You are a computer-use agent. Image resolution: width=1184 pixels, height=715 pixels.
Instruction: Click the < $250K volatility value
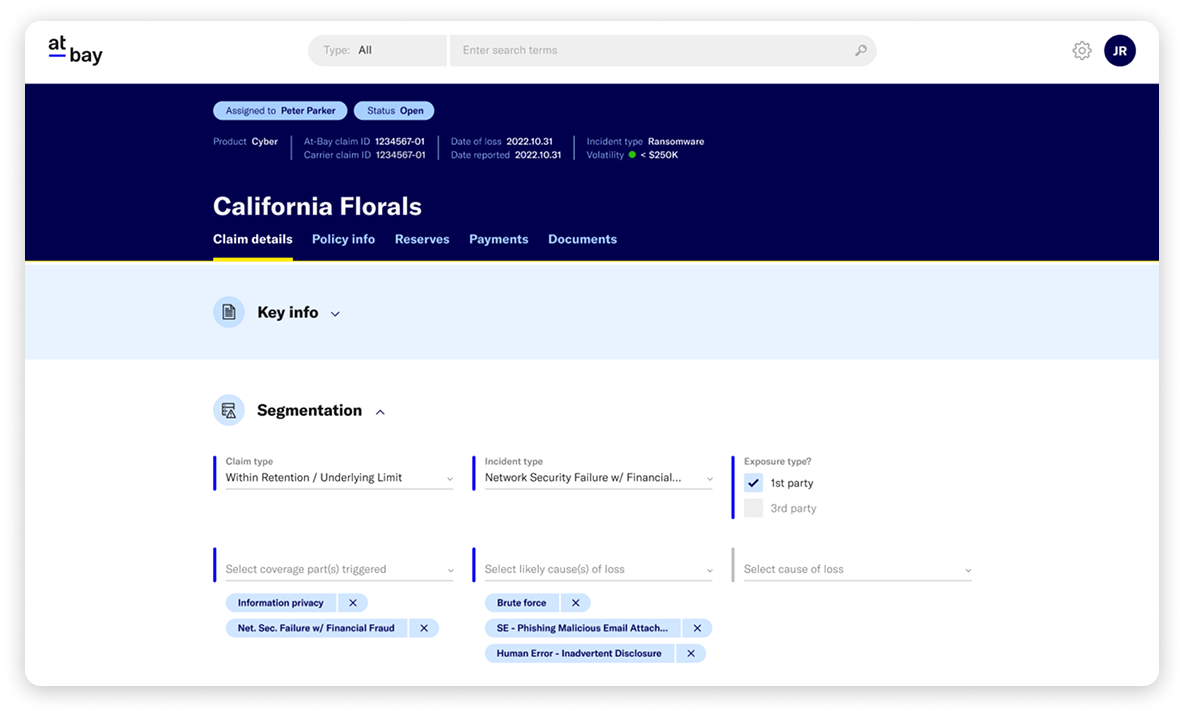pyautogui.click(x=659, y=155)
